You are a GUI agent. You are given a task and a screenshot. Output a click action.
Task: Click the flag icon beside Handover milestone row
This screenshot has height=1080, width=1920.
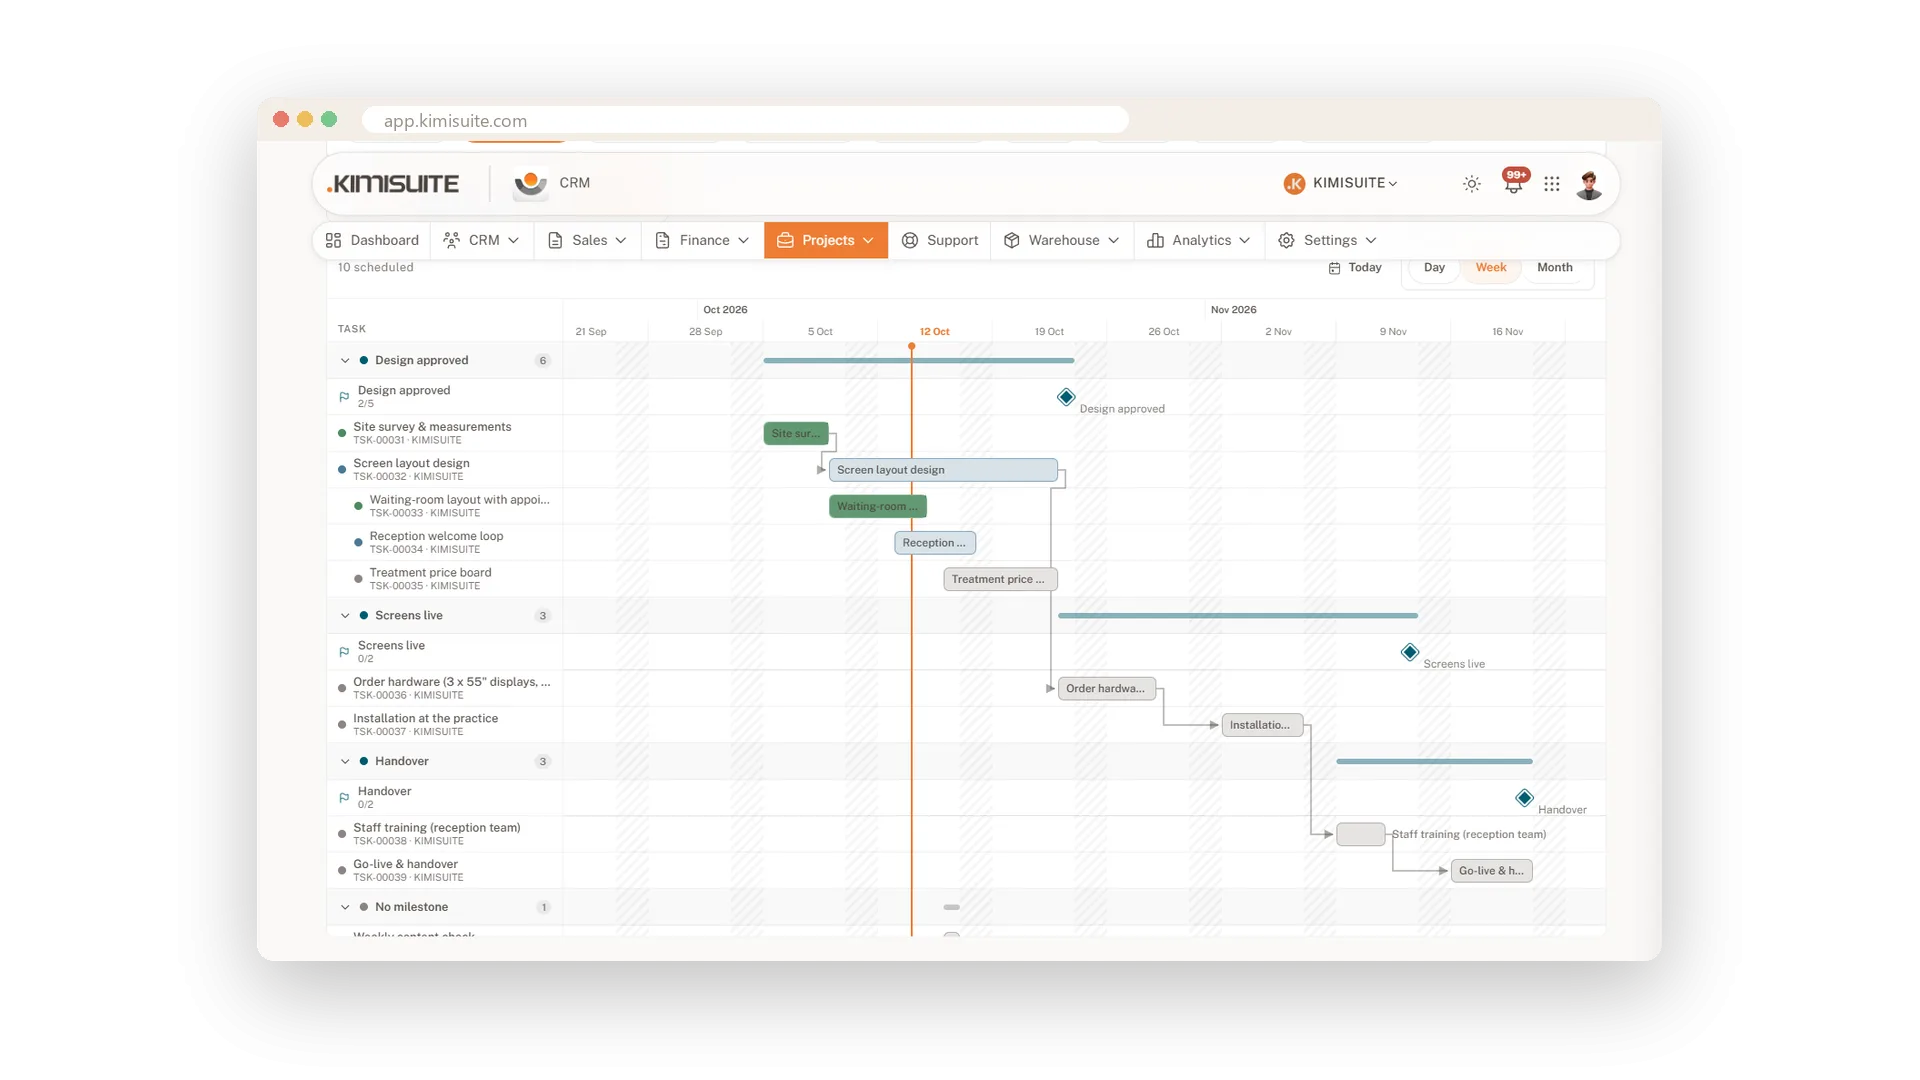[344, 798]
